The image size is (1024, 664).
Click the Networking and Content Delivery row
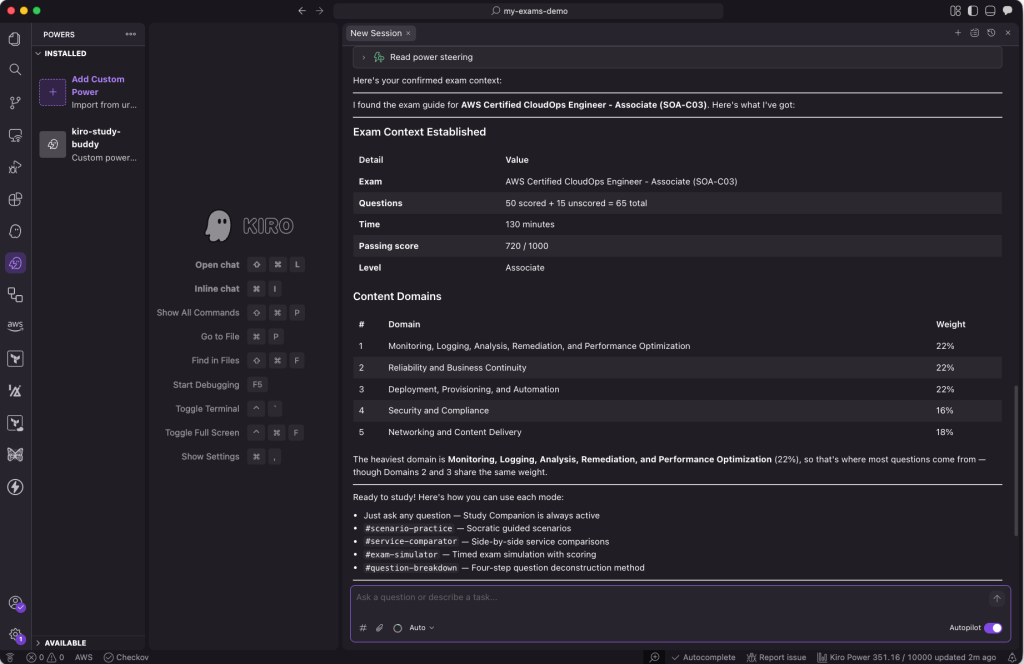[677, 432]
